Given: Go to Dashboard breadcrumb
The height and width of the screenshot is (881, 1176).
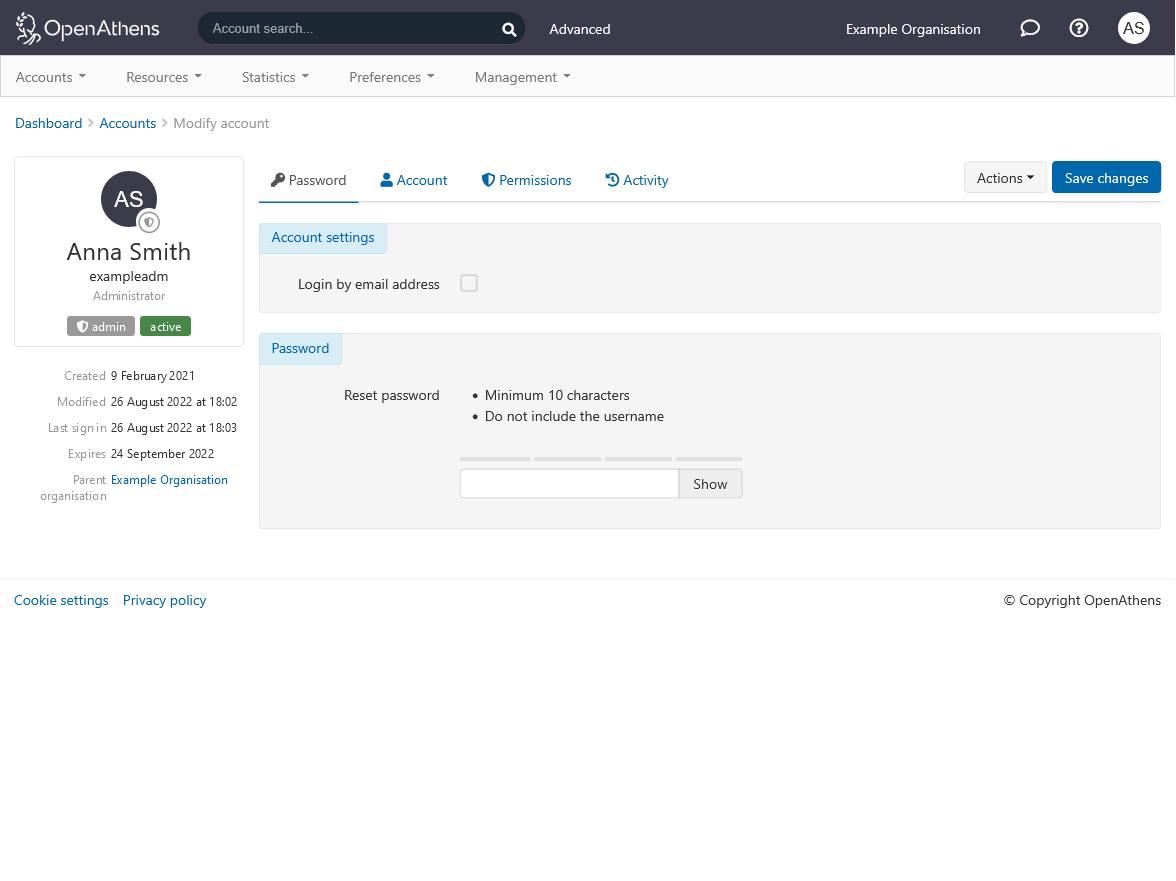Looking at the screenshot, I should tap(49, 123).
